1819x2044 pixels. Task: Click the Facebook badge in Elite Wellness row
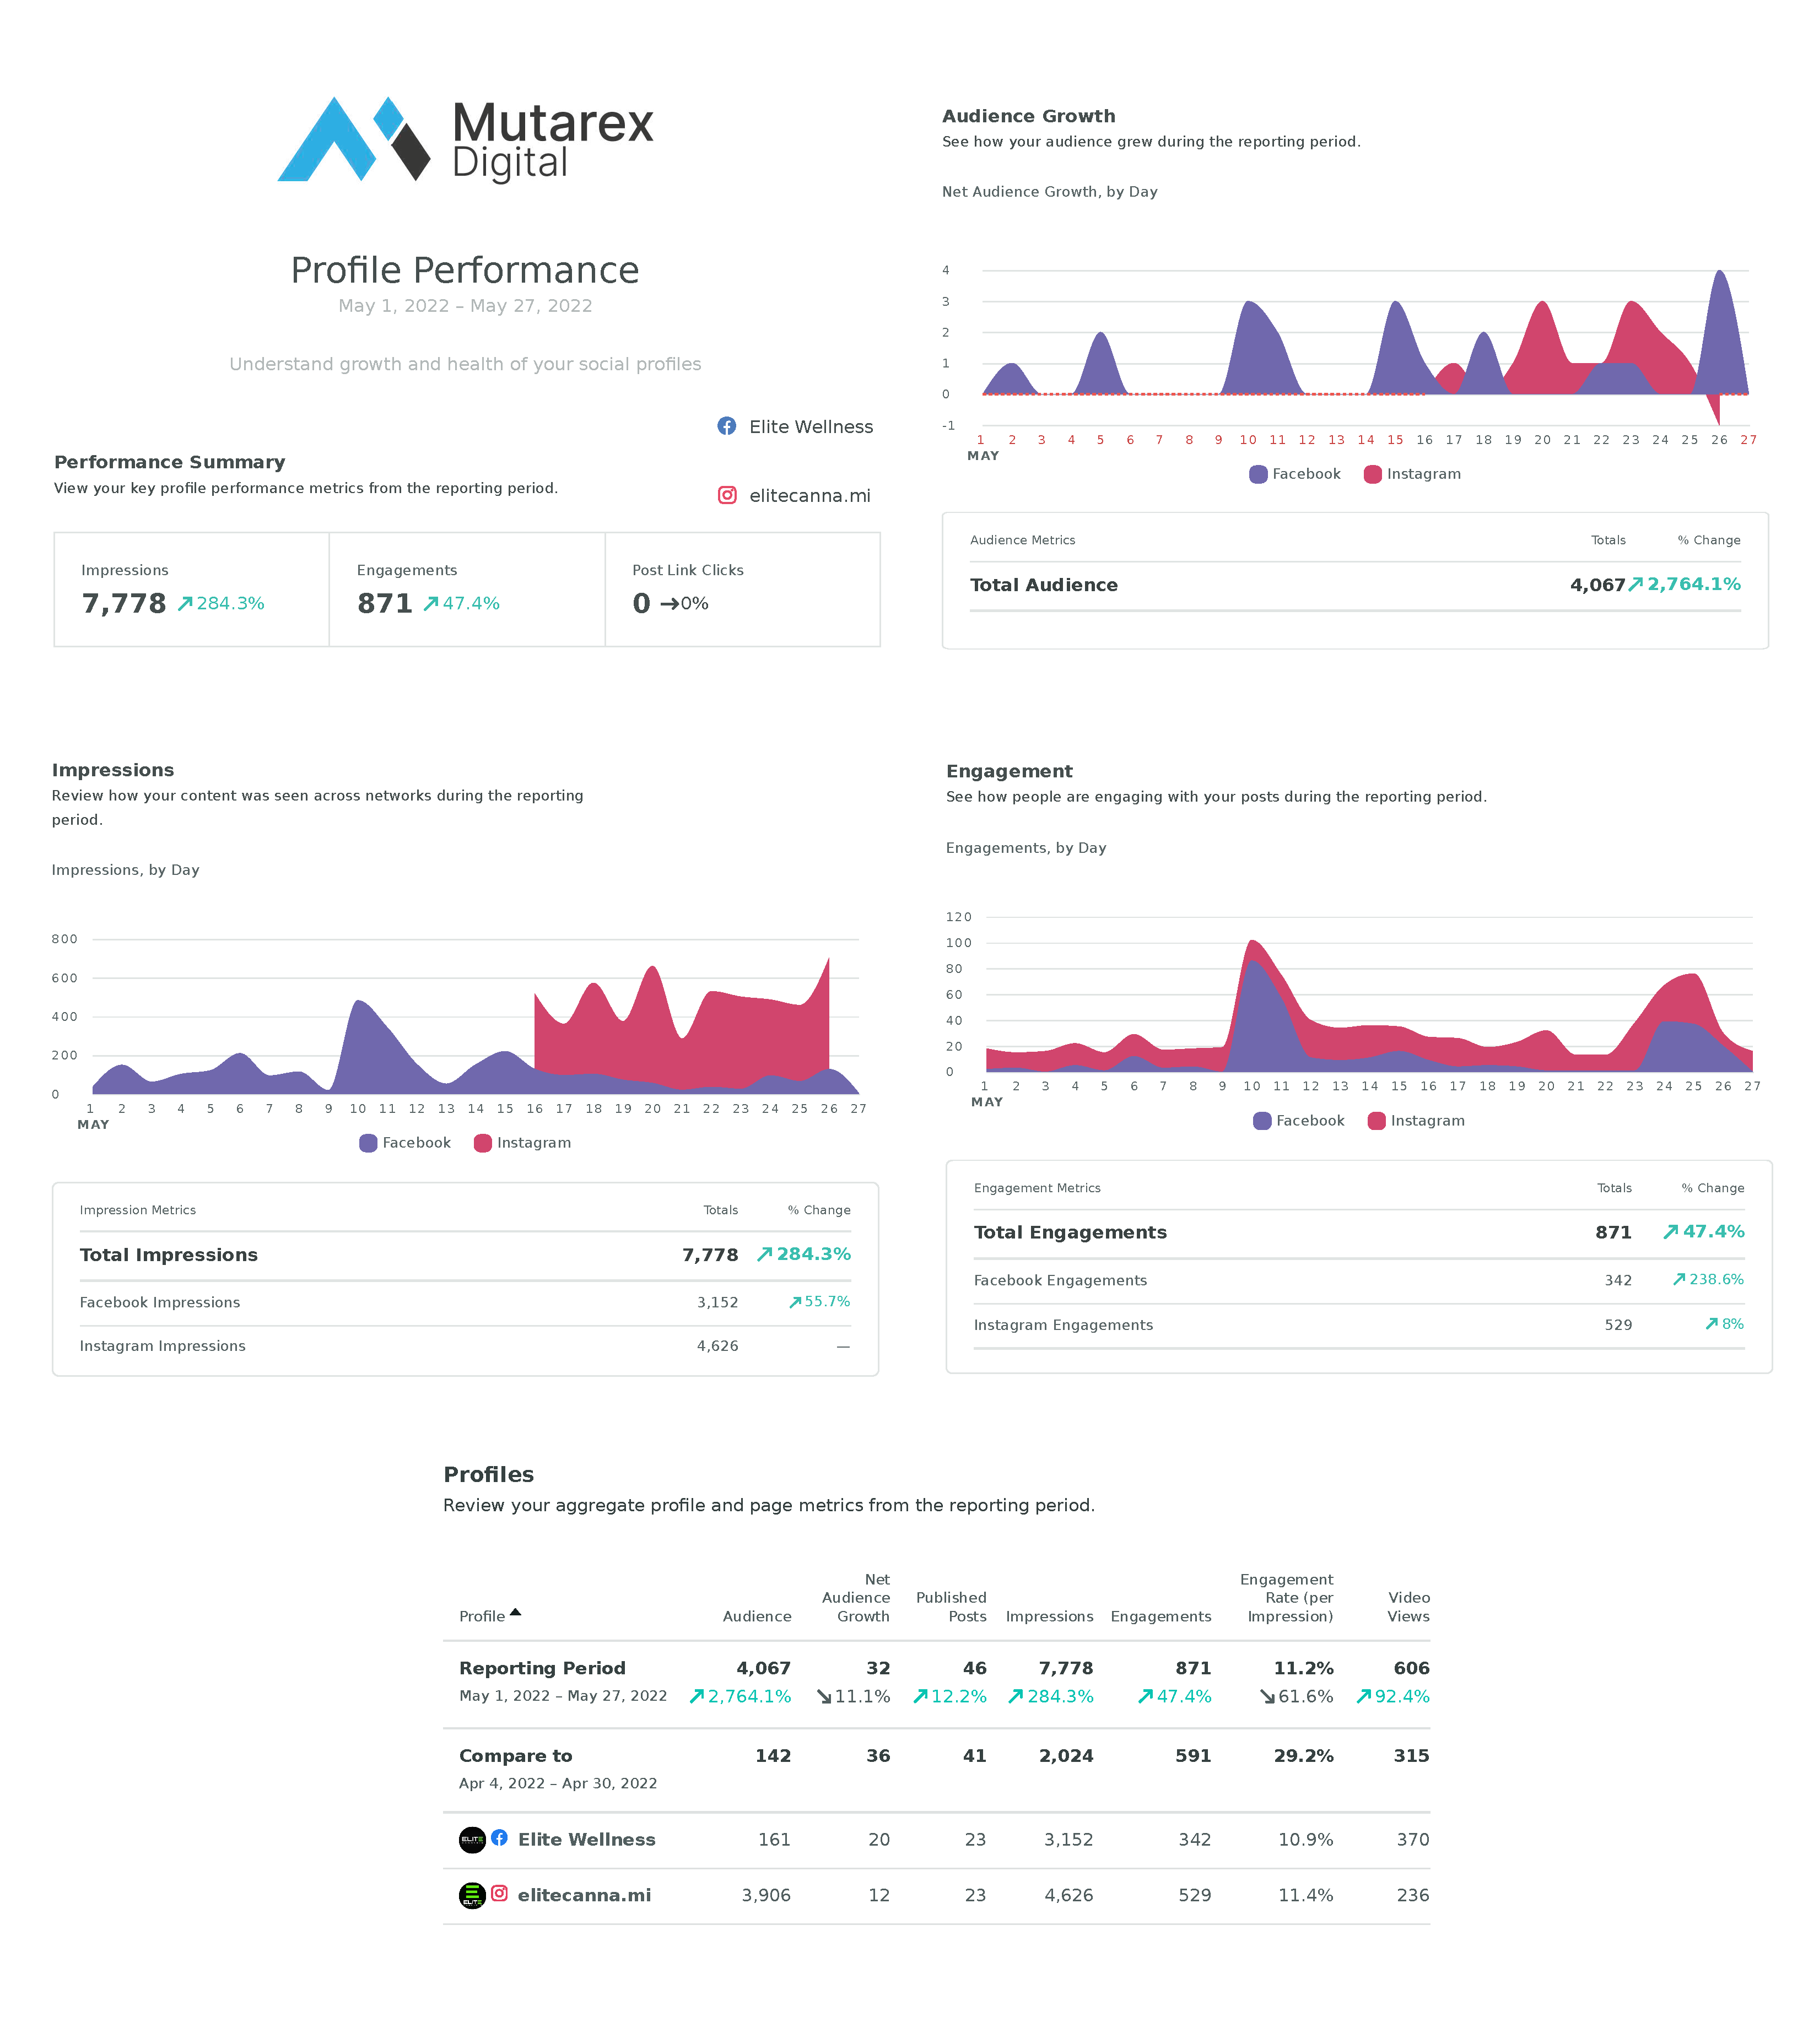499,1837
